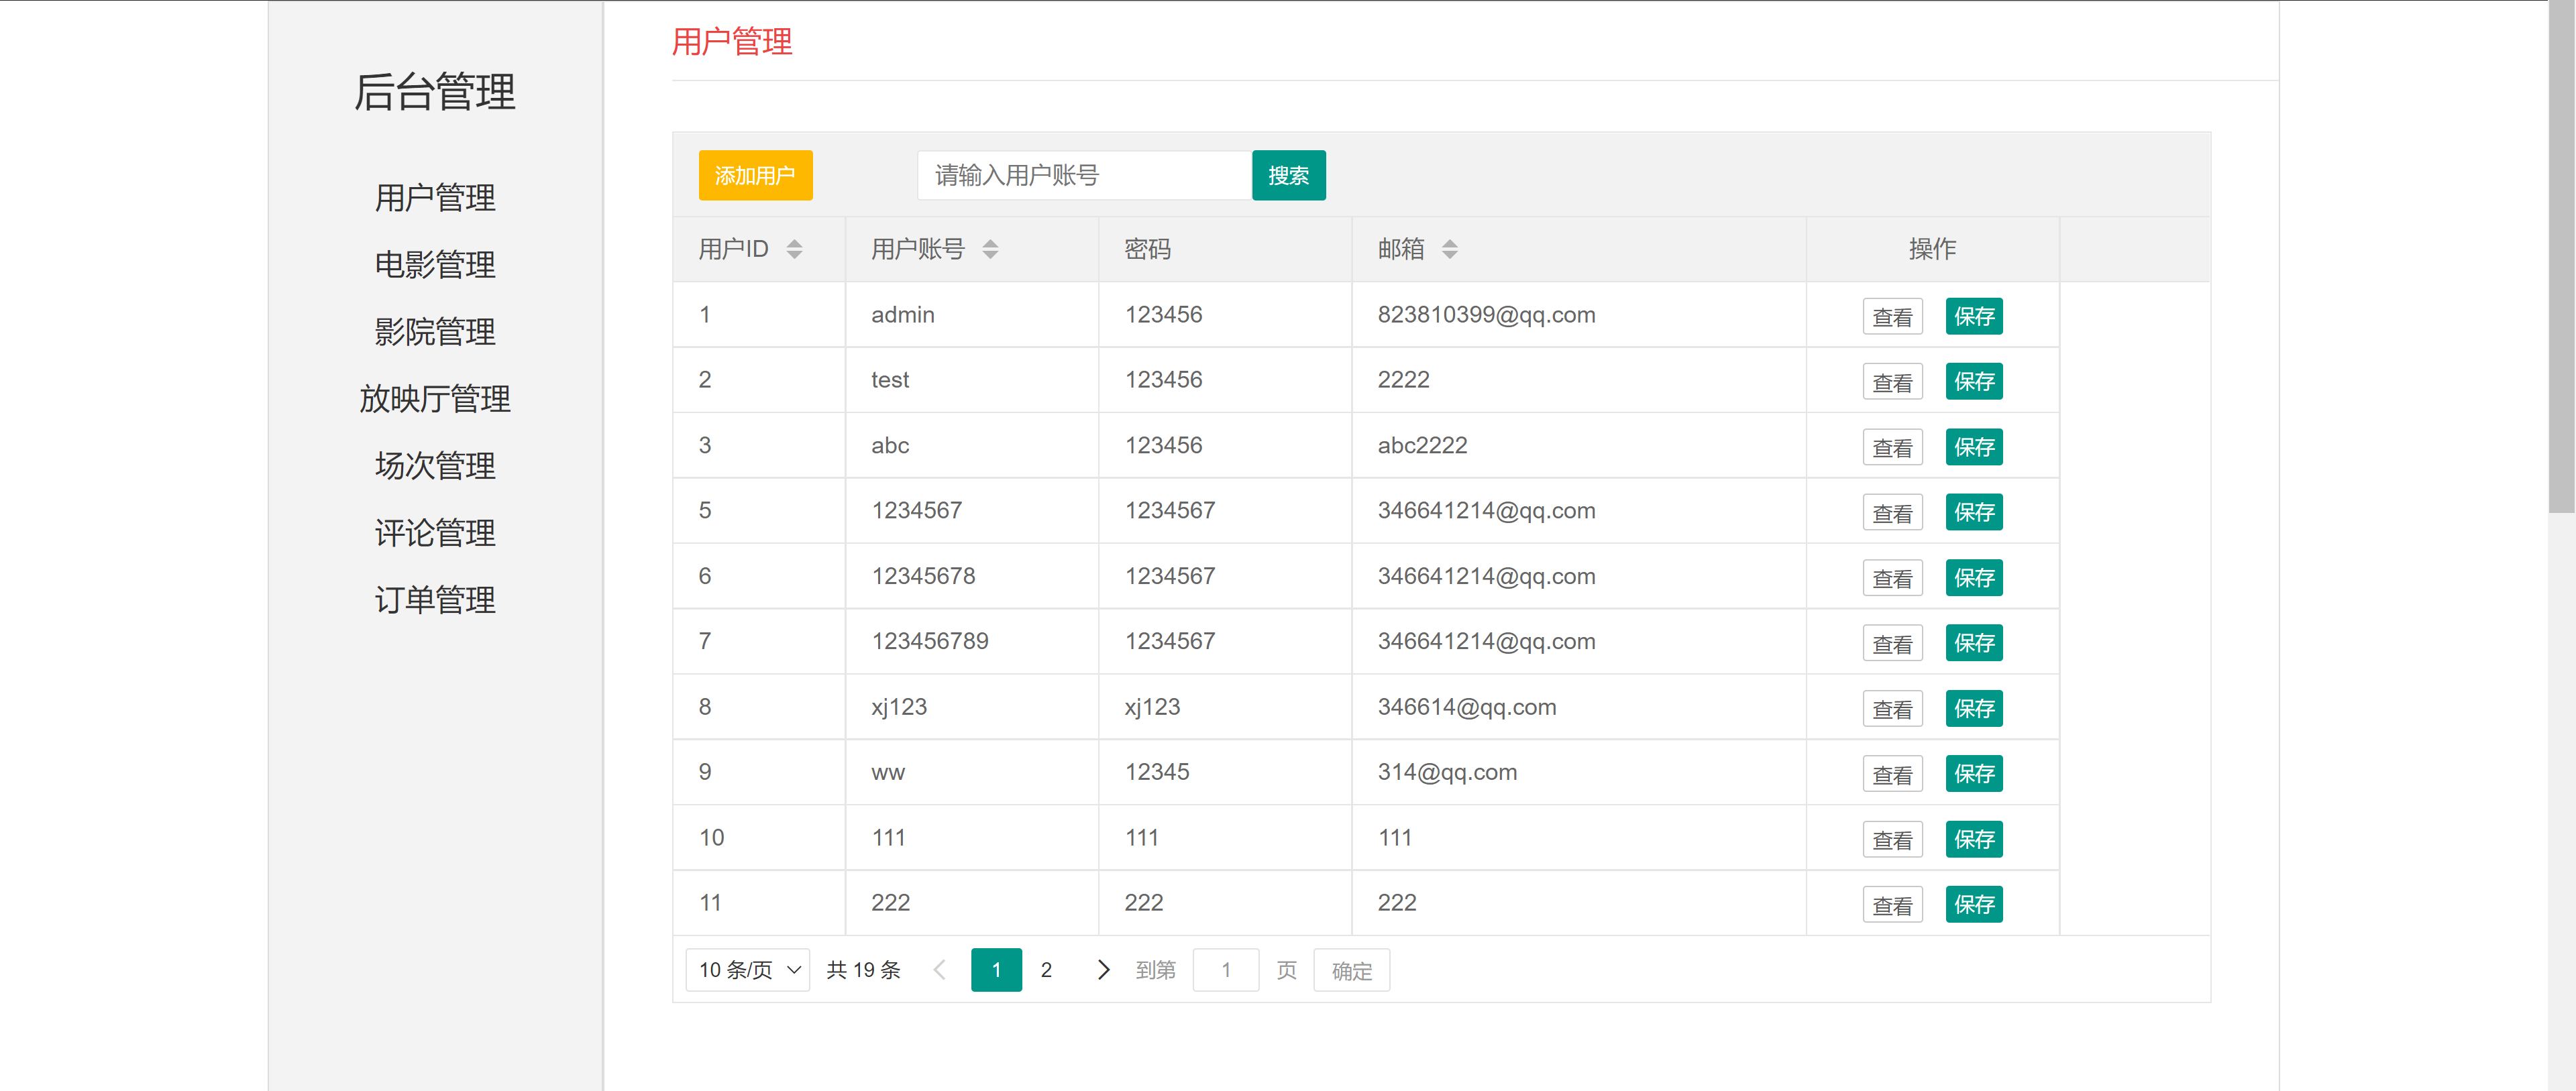Click the user account search input field

(1083, 175)
